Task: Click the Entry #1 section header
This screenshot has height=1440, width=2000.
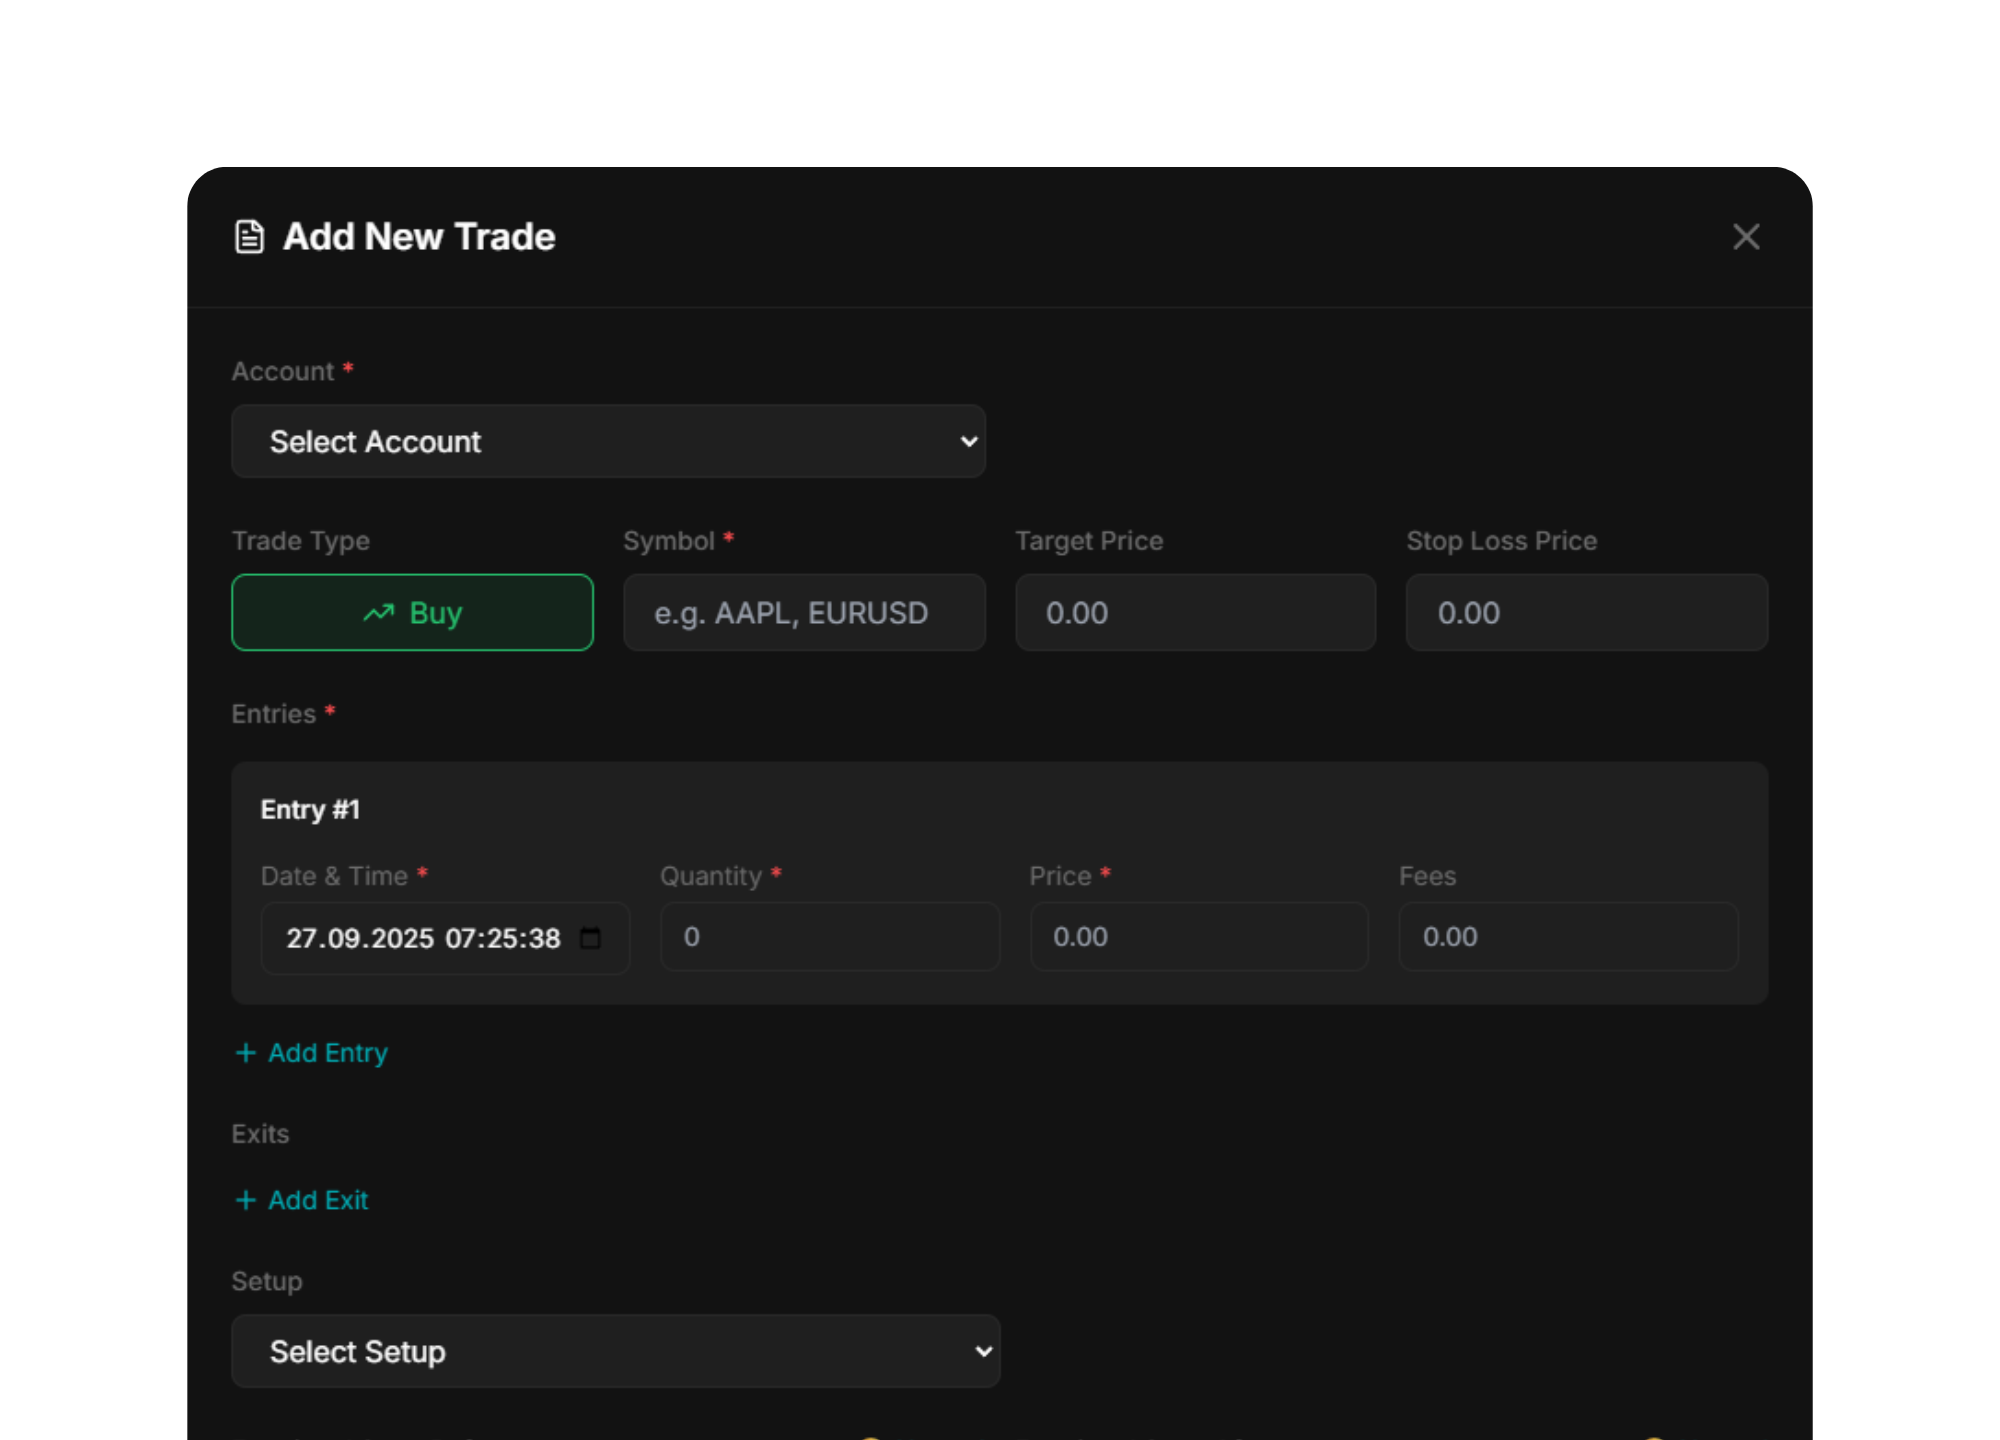Action: coord(311,810)
